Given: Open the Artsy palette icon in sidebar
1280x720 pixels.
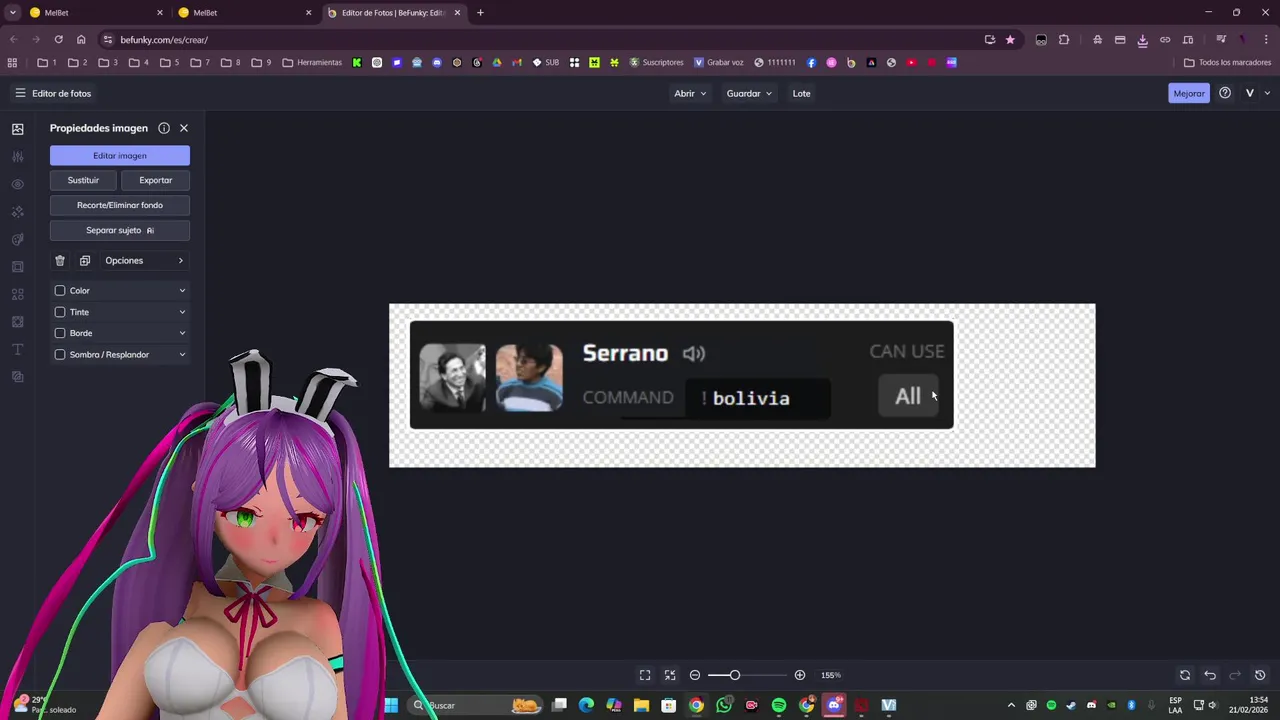Looking at the screenshot, I should click(x=17, y=239).
